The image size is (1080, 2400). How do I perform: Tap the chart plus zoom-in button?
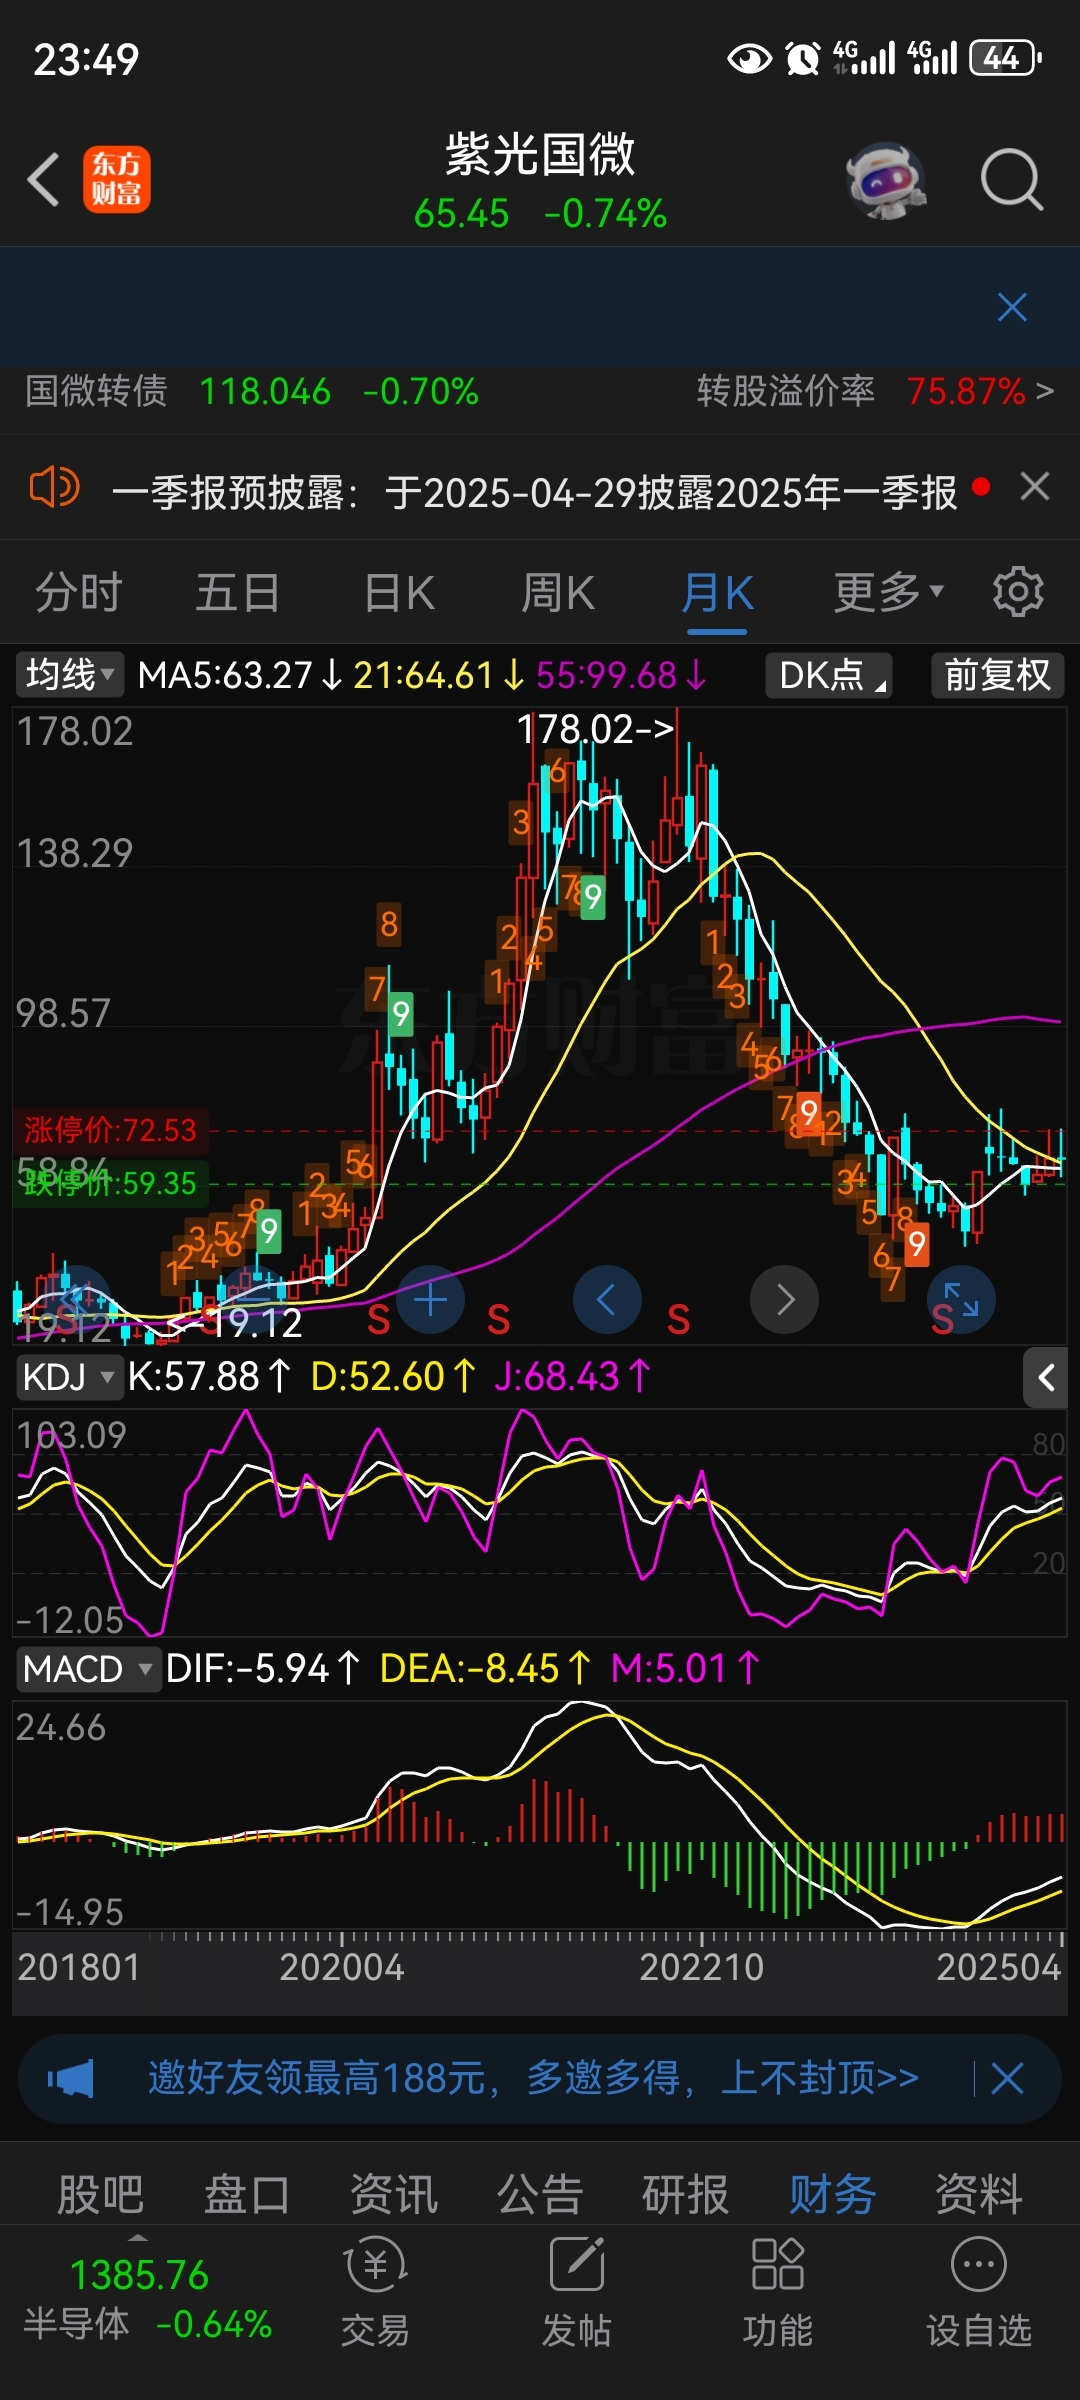coord(430,1300)
